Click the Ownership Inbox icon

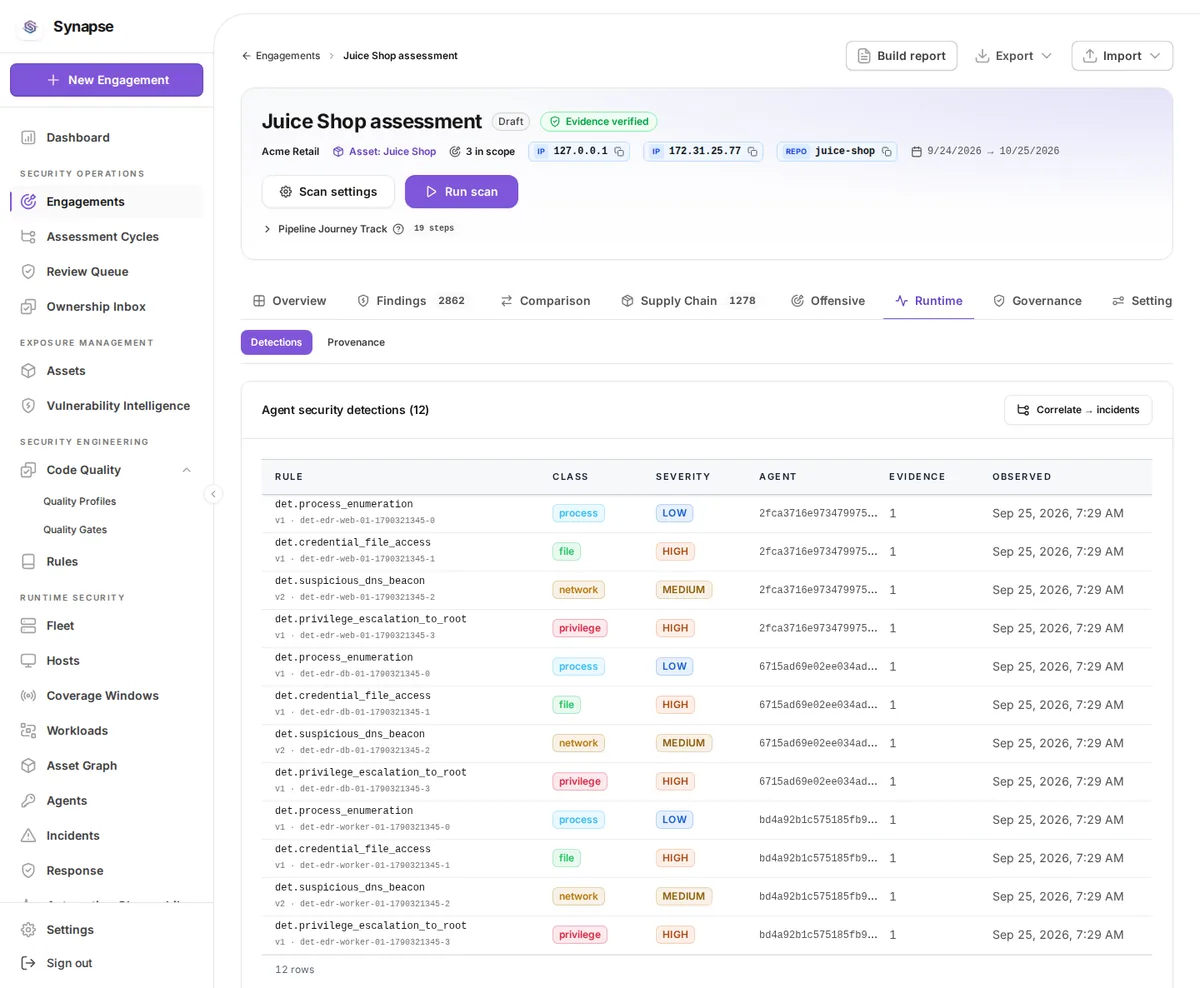click(28, 306)
